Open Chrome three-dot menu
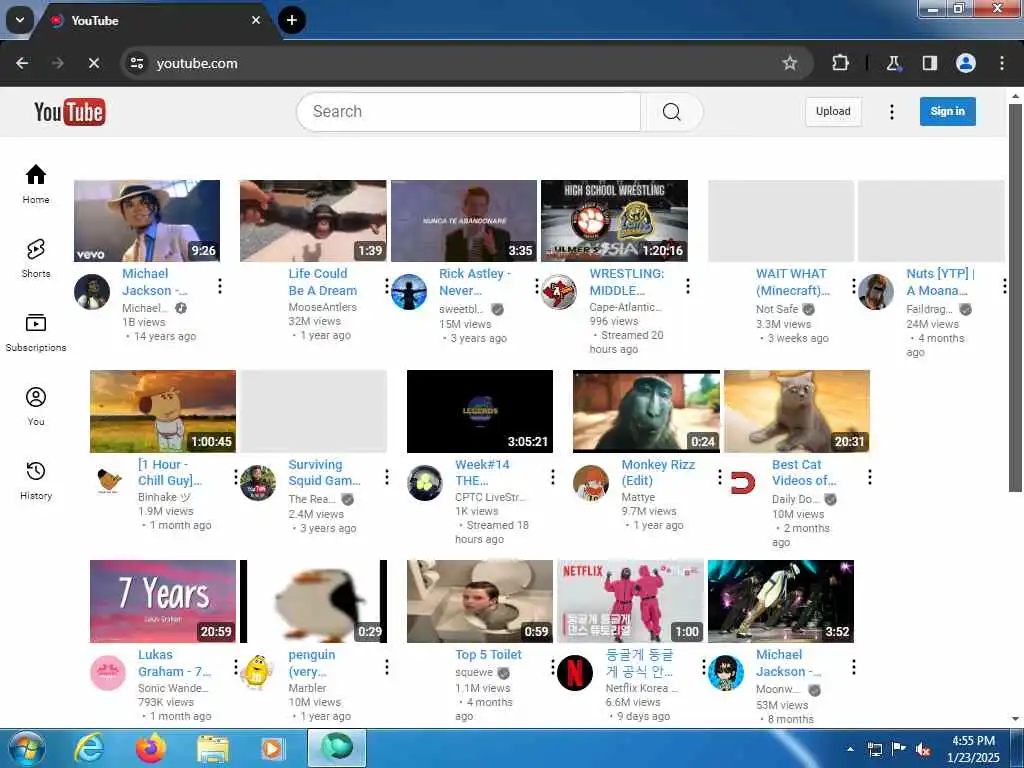Image resolution: width=1024 pixels, height=768 pixels. pos(1002,63)
